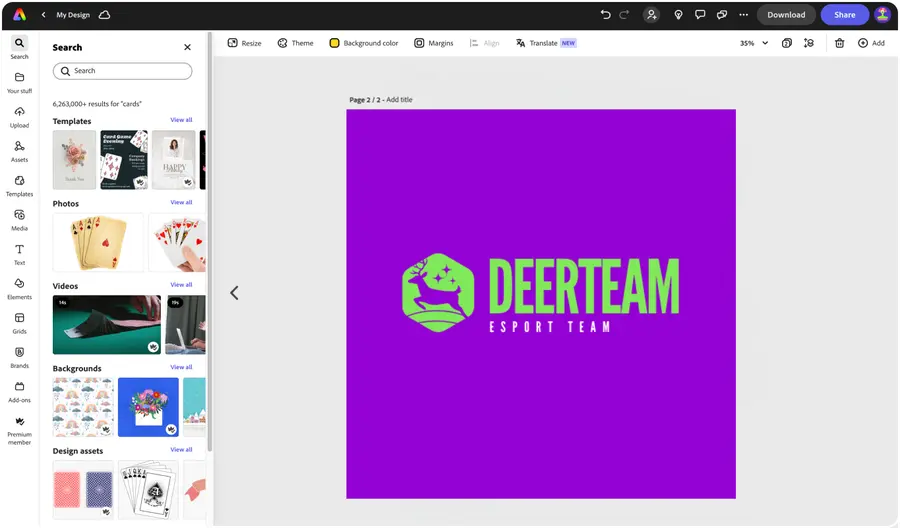The image size is (900, 528).
Task: Open the Theme toolbar option
Action: point(296,43)
